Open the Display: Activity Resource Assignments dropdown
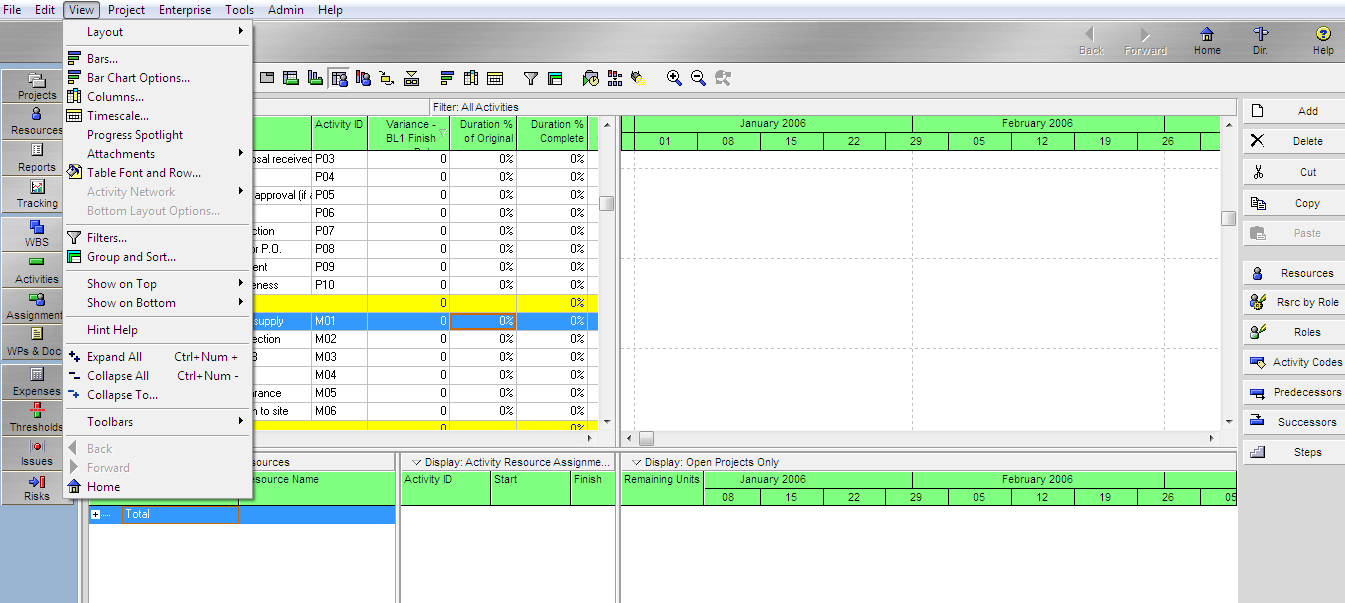Image resolution: width=1345 pixels, height=603 pixels. click(x=417, y=462)
